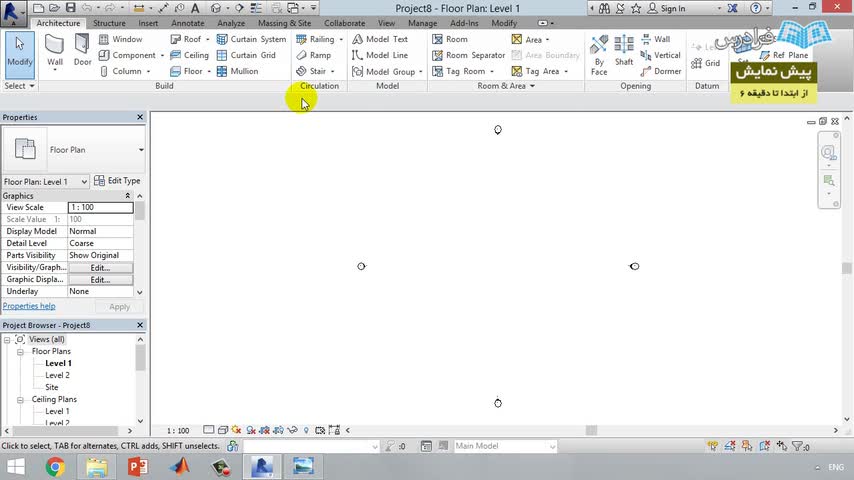Viewport: 854px width, 480px height.
Task: Select the Wall opening tool
Action: point(655,39)
